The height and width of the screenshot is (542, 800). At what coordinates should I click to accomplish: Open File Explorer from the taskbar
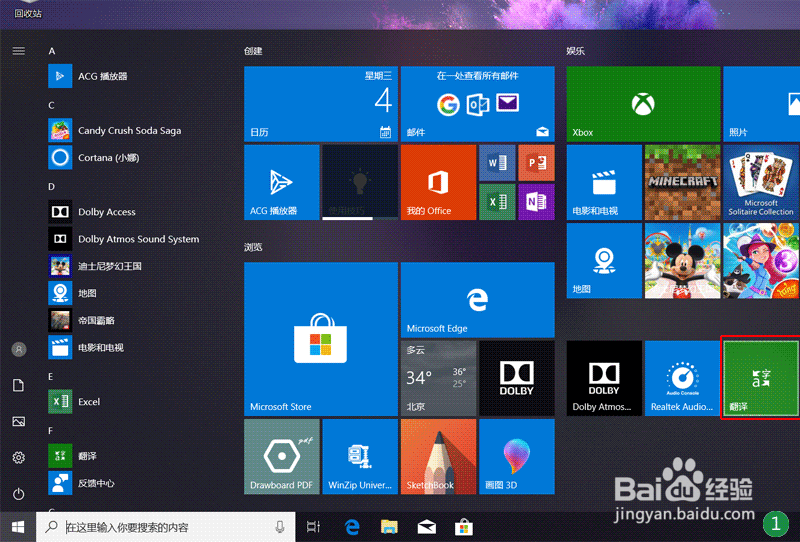(389, 527)
